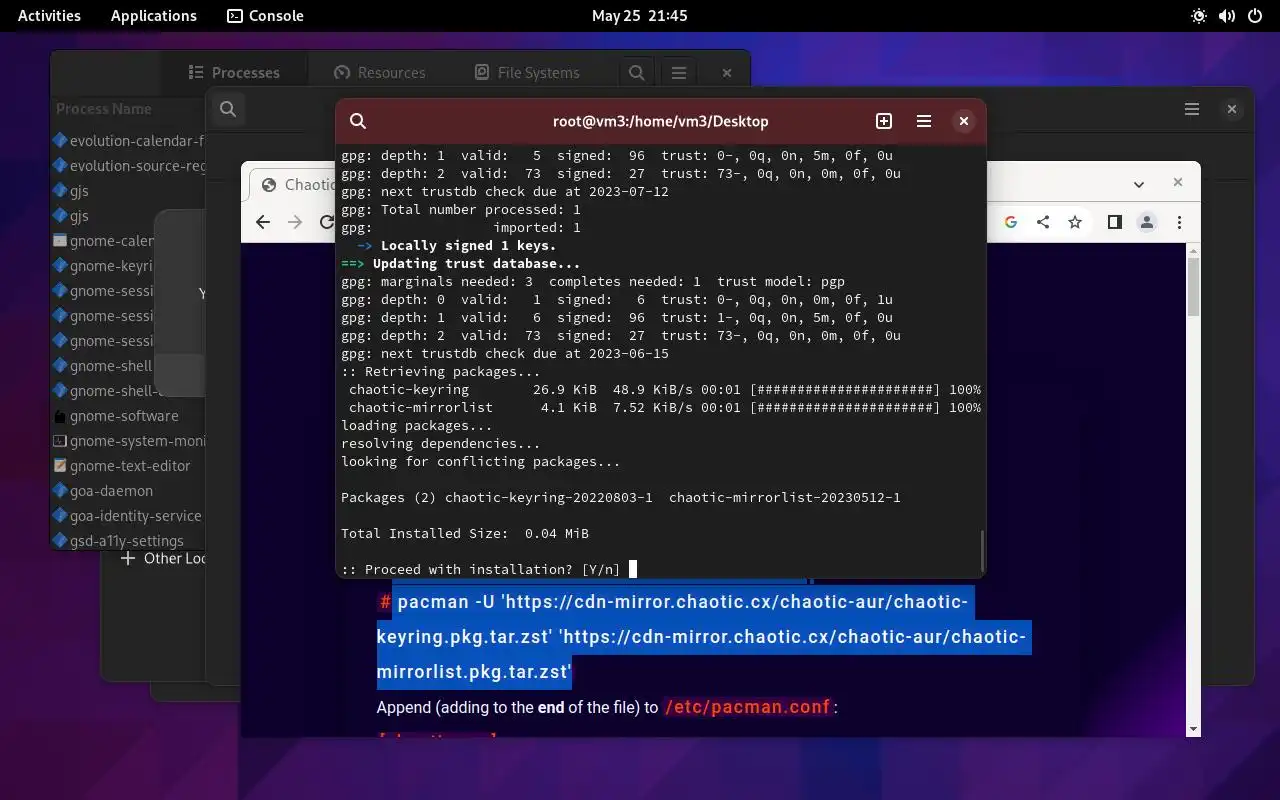Click Other Locations in Files sidebar
Image resolution: width=1280 pixels, height=800 pixels.
(x=163, y=558)
